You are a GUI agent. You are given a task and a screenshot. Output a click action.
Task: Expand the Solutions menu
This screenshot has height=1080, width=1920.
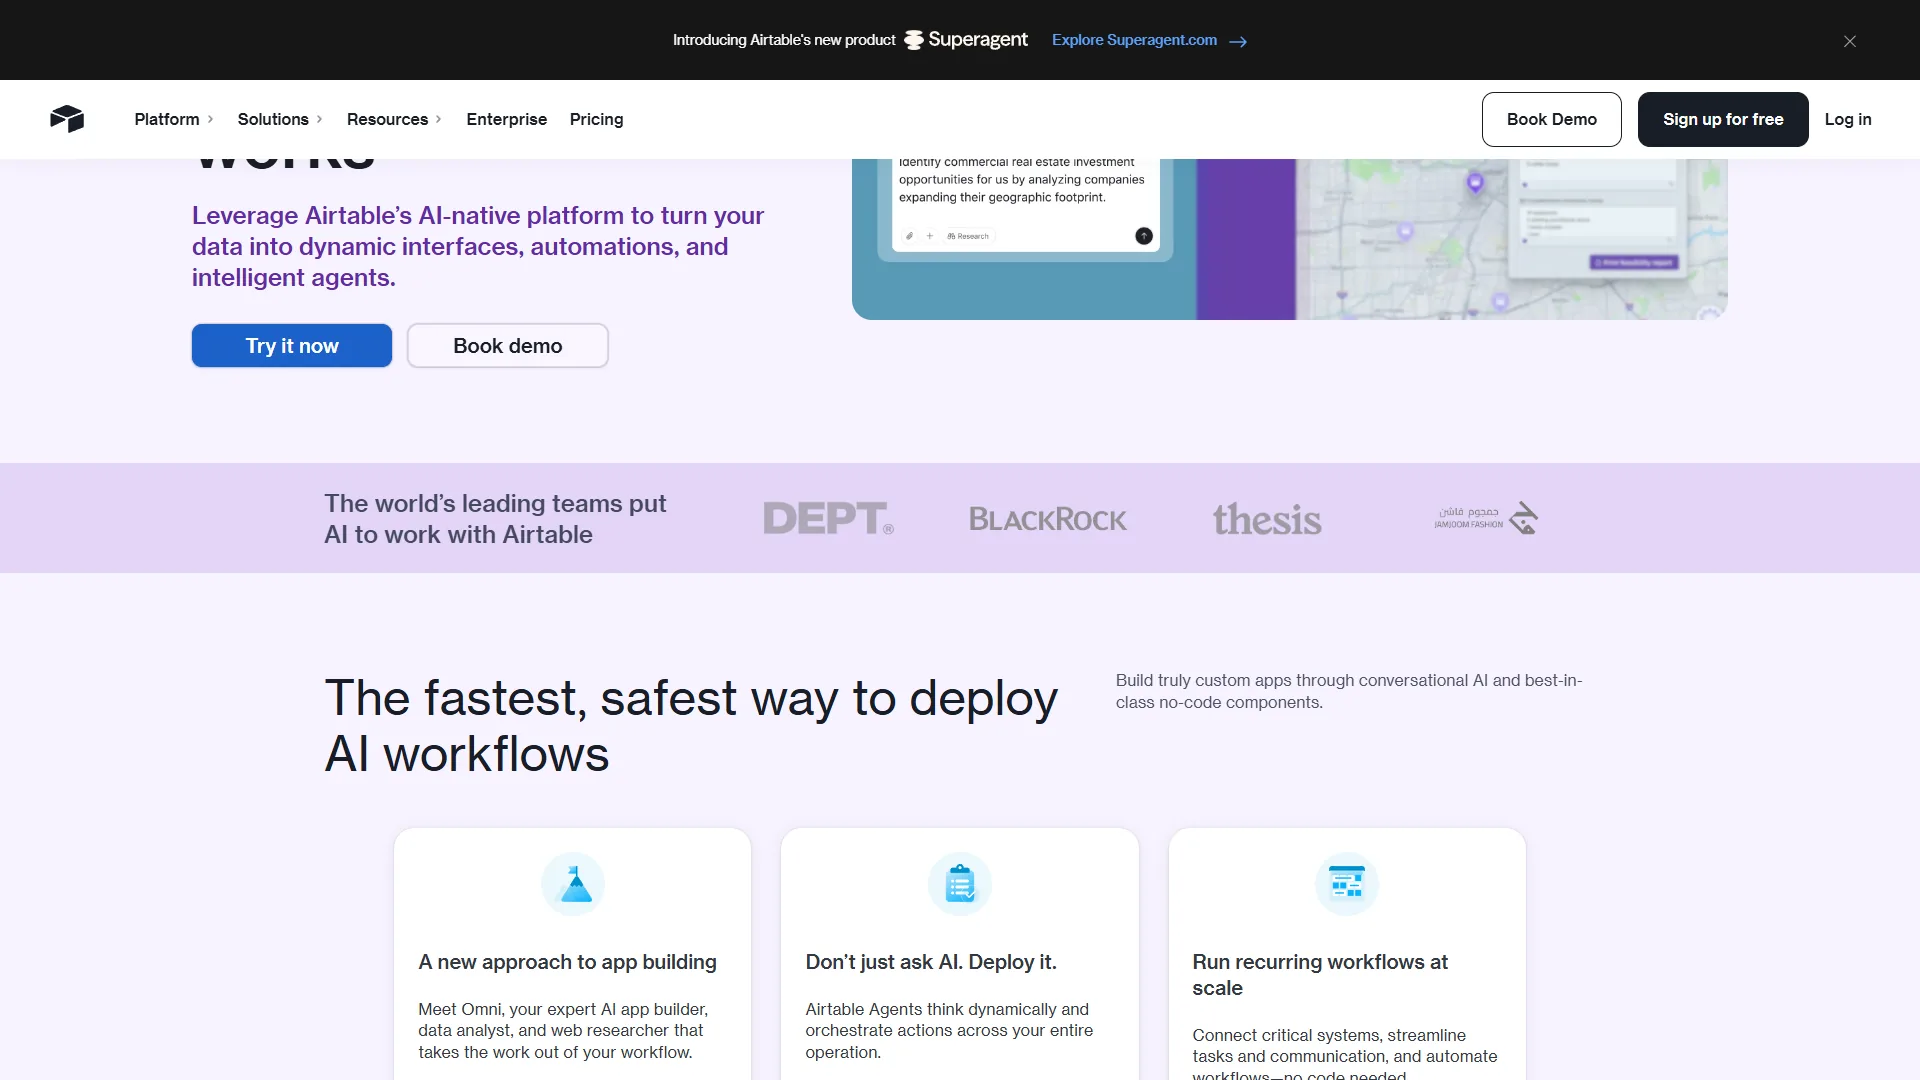point(280,119)
